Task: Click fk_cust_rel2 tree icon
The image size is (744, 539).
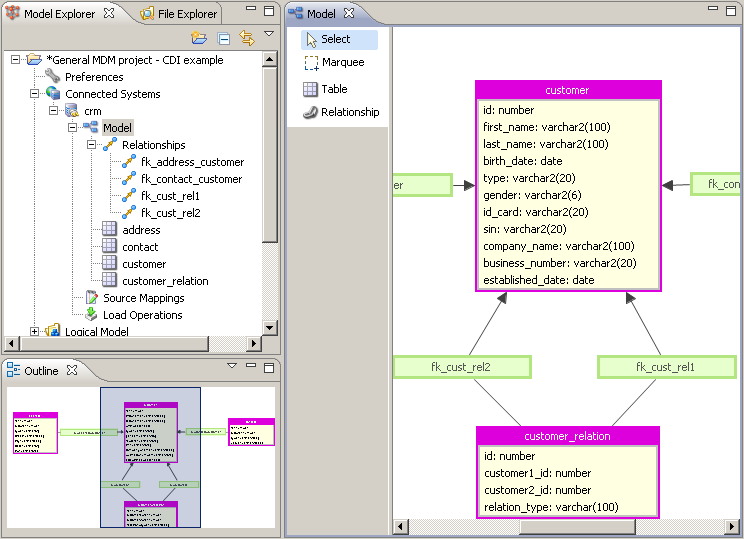Action: (129, 213)
